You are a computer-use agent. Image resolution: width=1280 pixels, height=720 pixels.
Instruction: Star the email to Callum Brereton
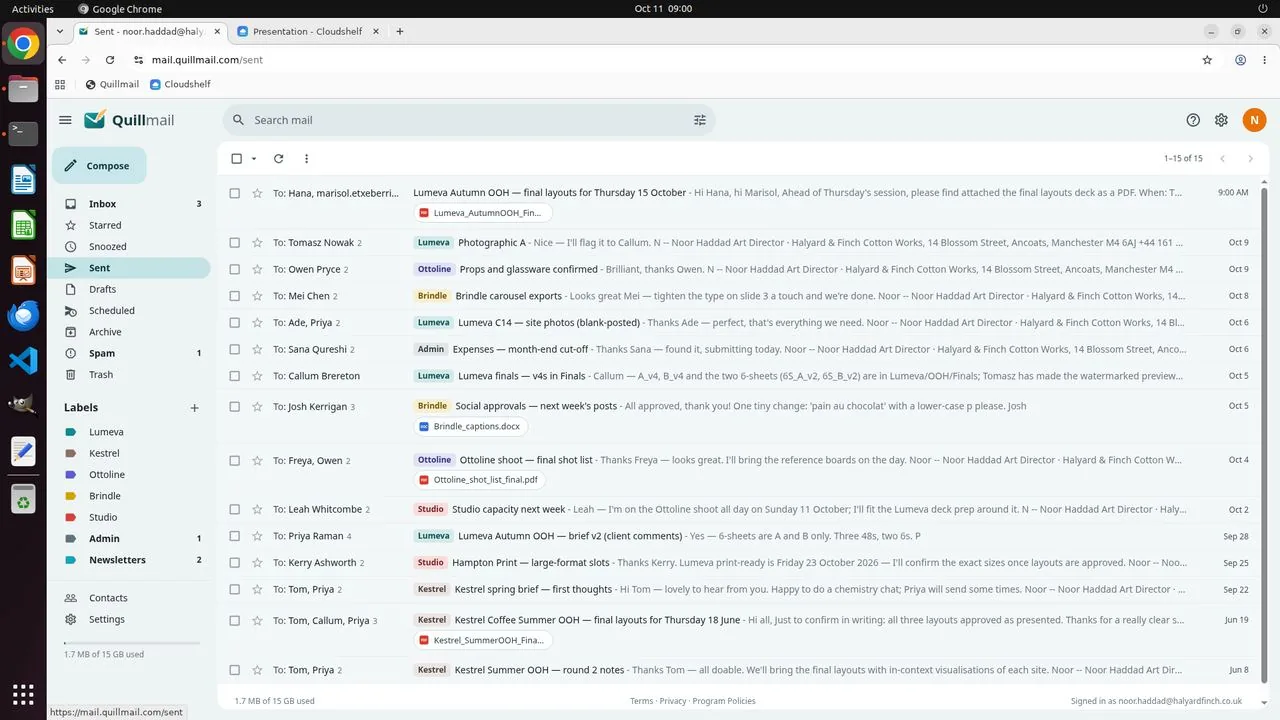click(x=257, y=376)
